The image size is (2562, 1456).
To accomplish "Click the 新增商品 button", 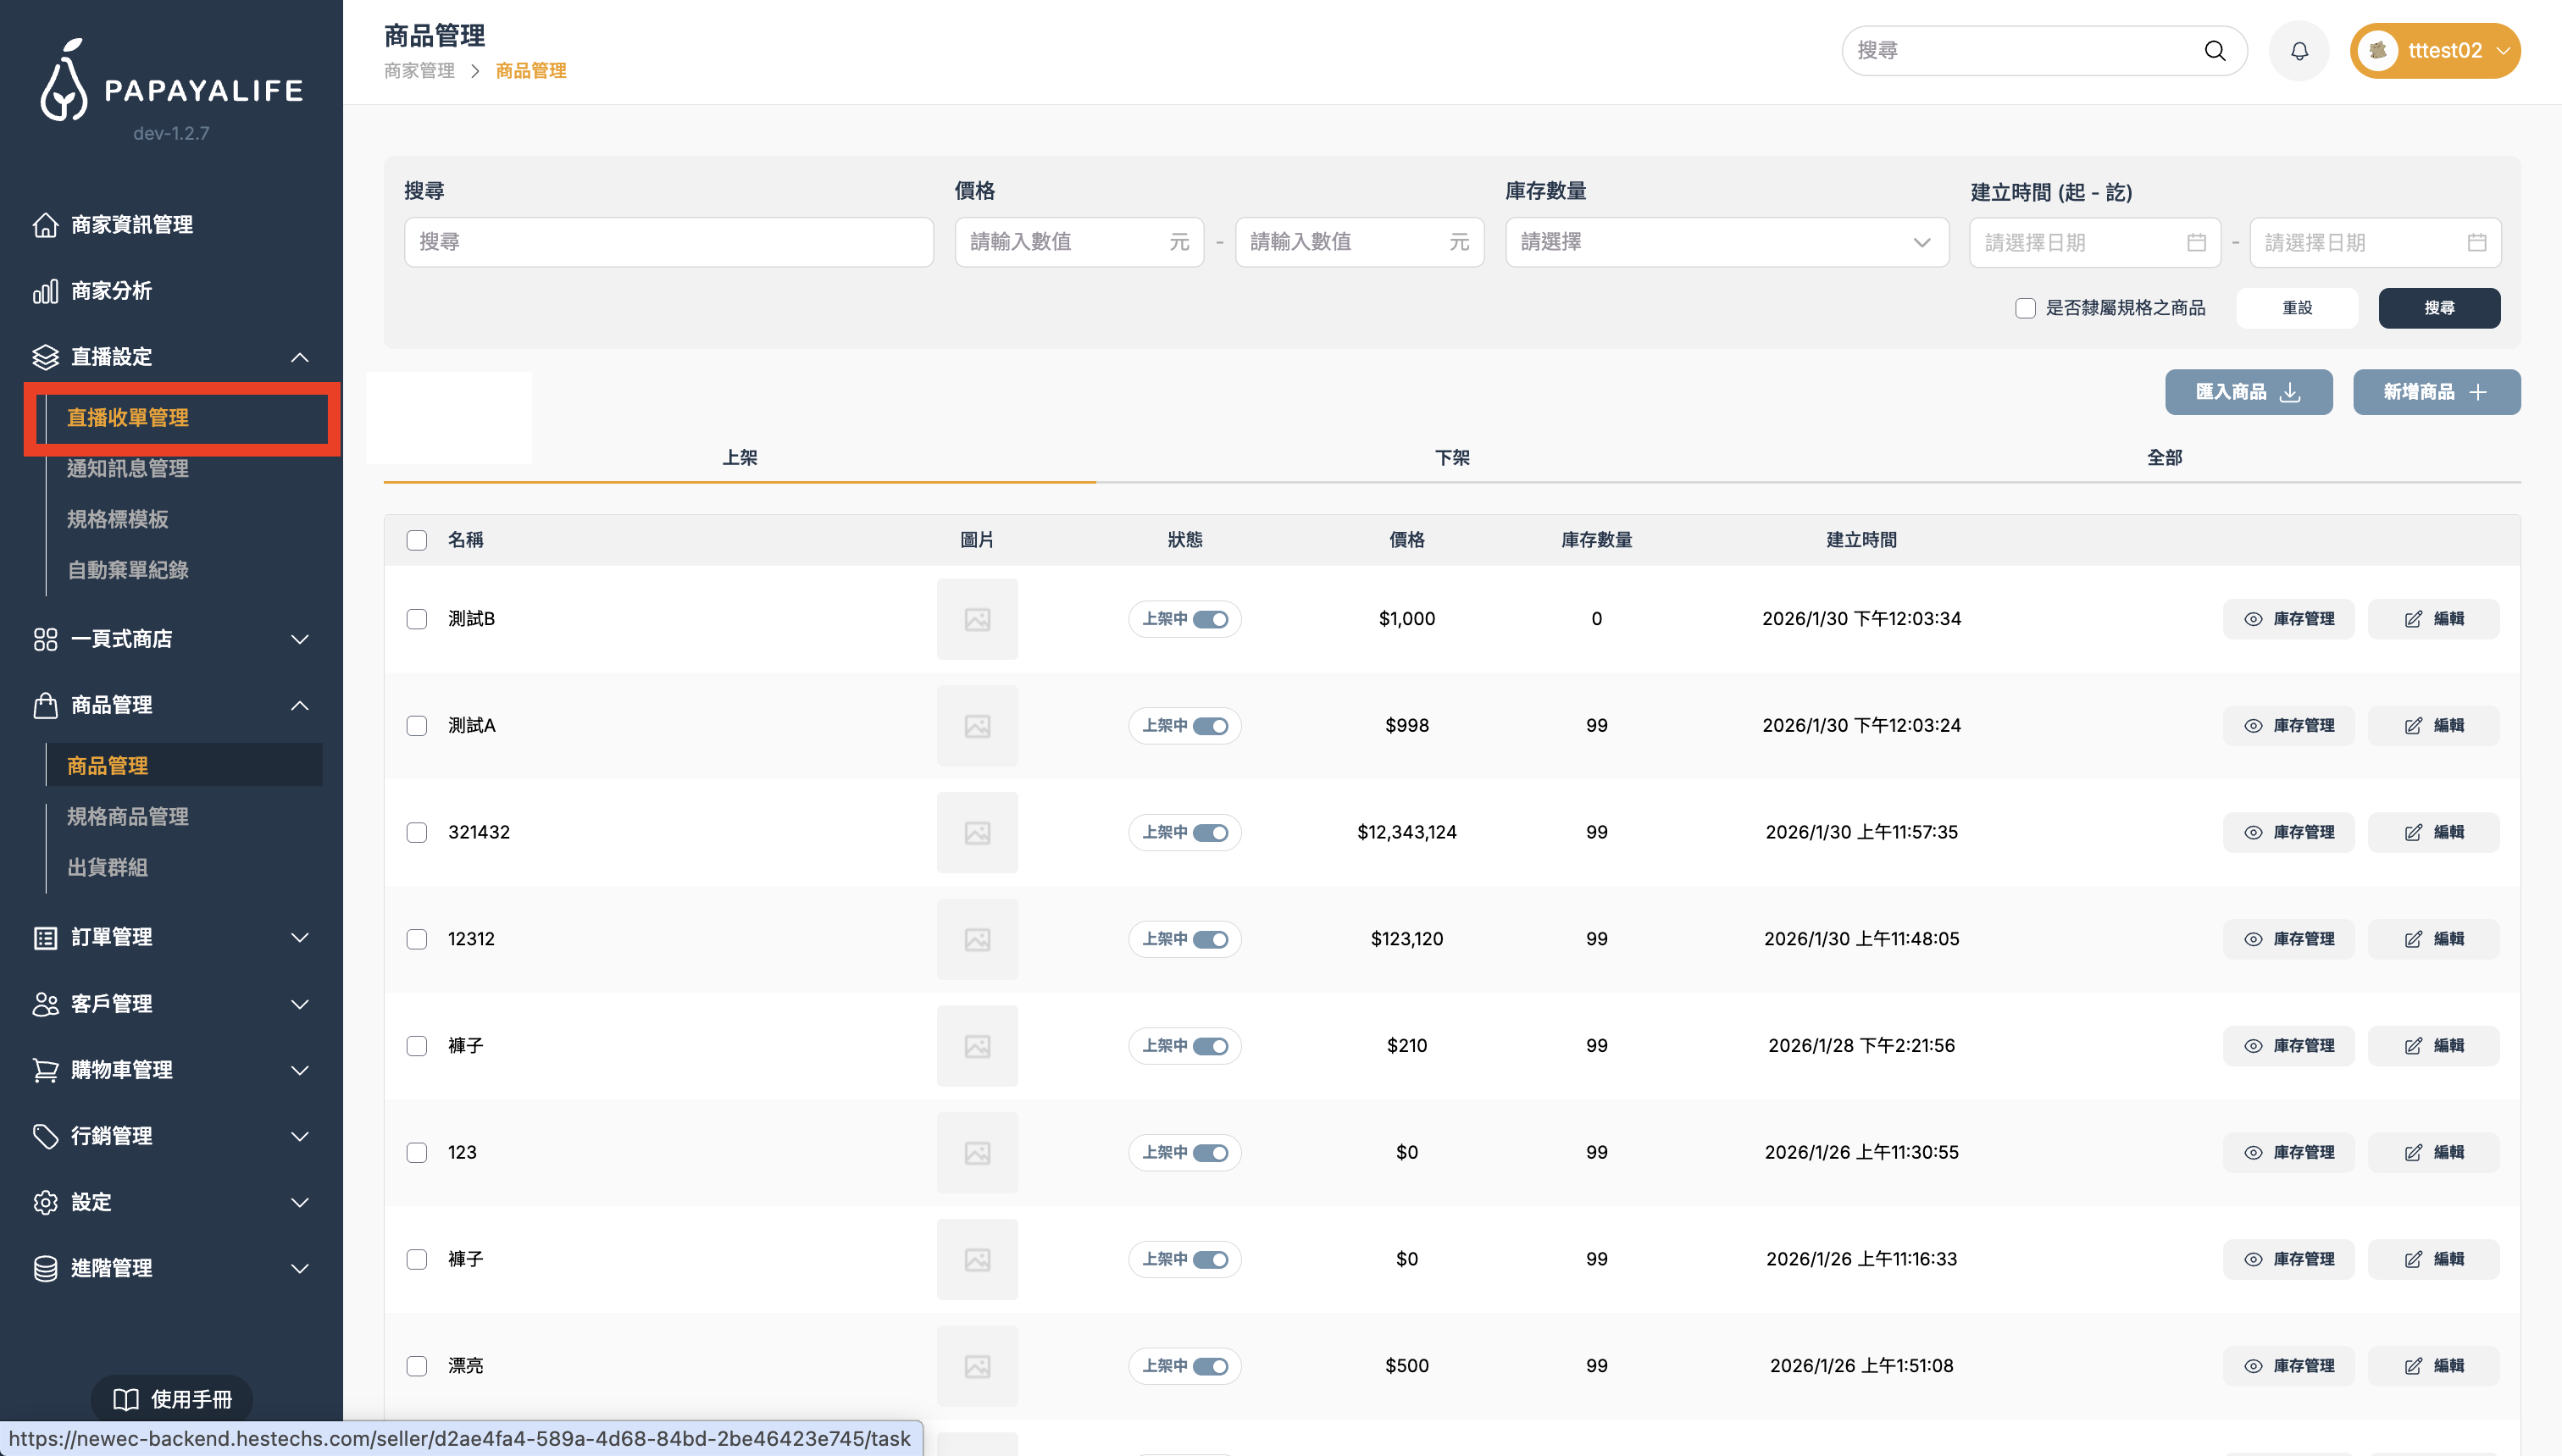I will point(2436,392).
